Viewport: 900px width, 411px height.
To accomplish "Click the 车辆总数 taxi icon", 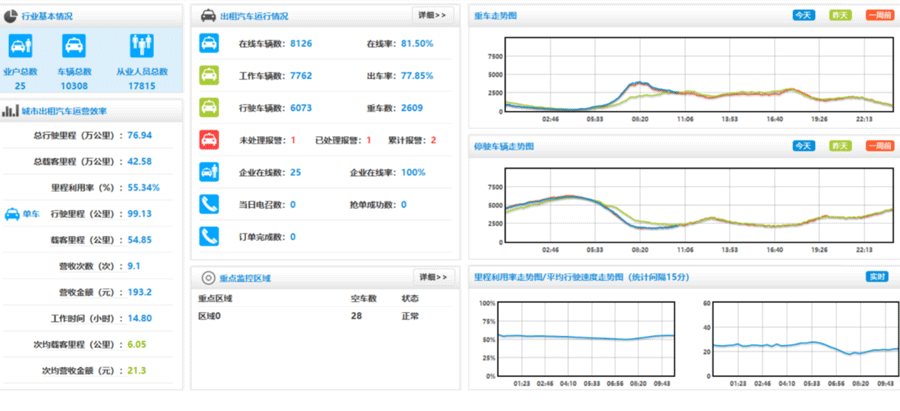I will (x=74, y=46).
